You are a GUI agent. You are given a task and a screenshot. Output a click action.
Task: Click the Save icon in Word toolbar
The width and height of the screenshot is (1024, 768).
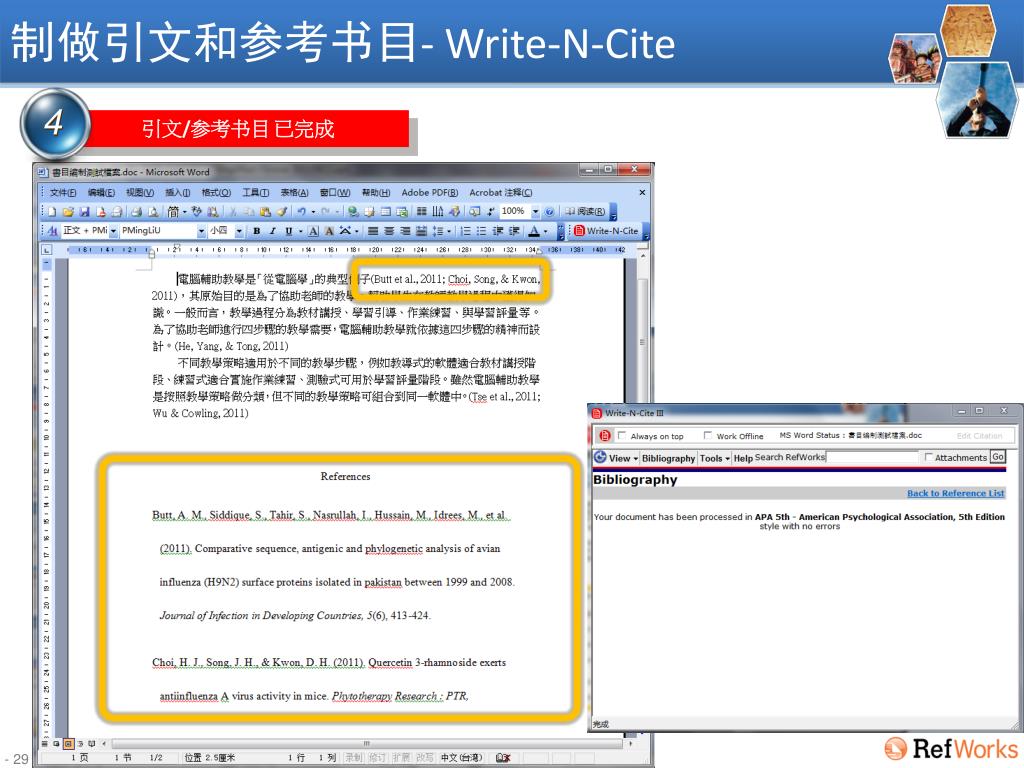84,212
